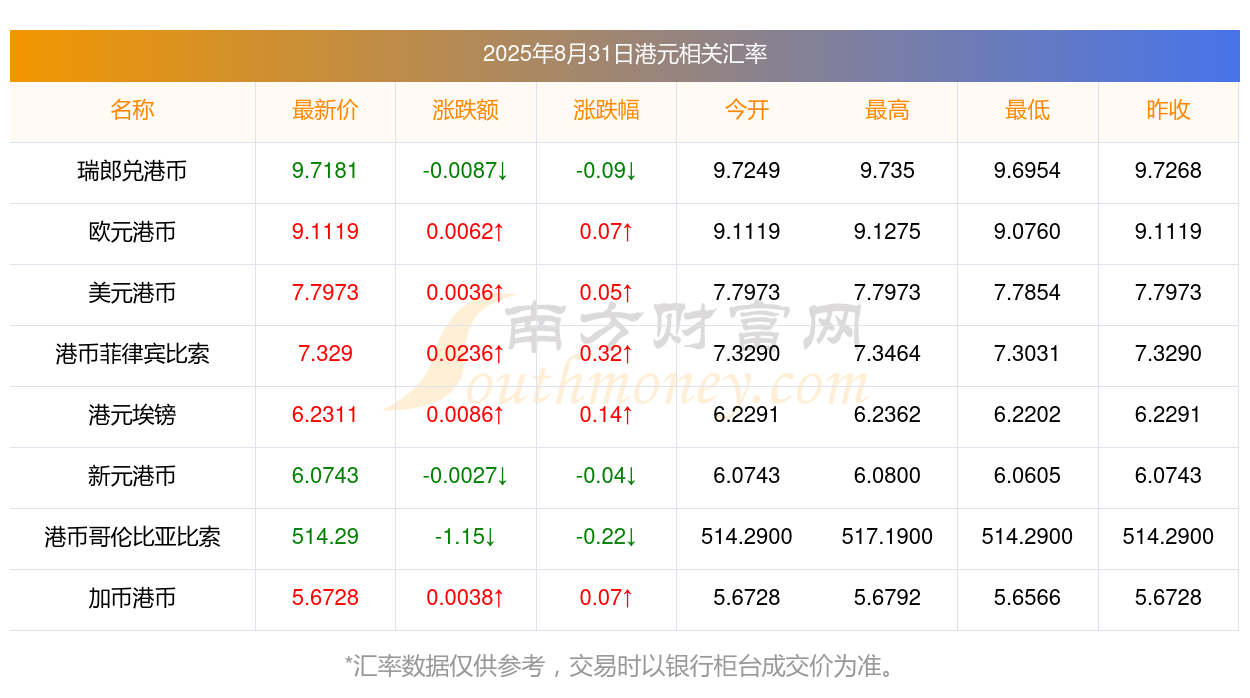Select change percent -0.09↓
This screenshot has width=1250, height=698.
606,171
